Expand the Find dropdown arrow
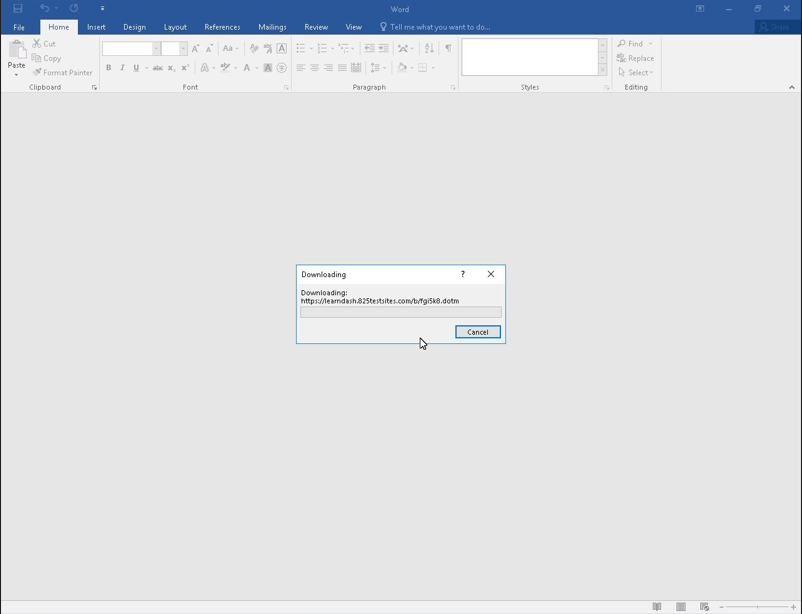The width and height of the screenshot is (802, 614). (x=650, y=44)
